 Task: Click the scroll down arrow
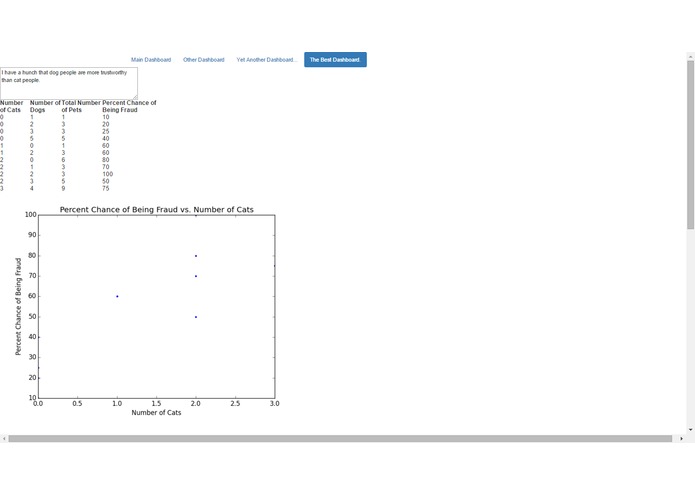[691, 430]
